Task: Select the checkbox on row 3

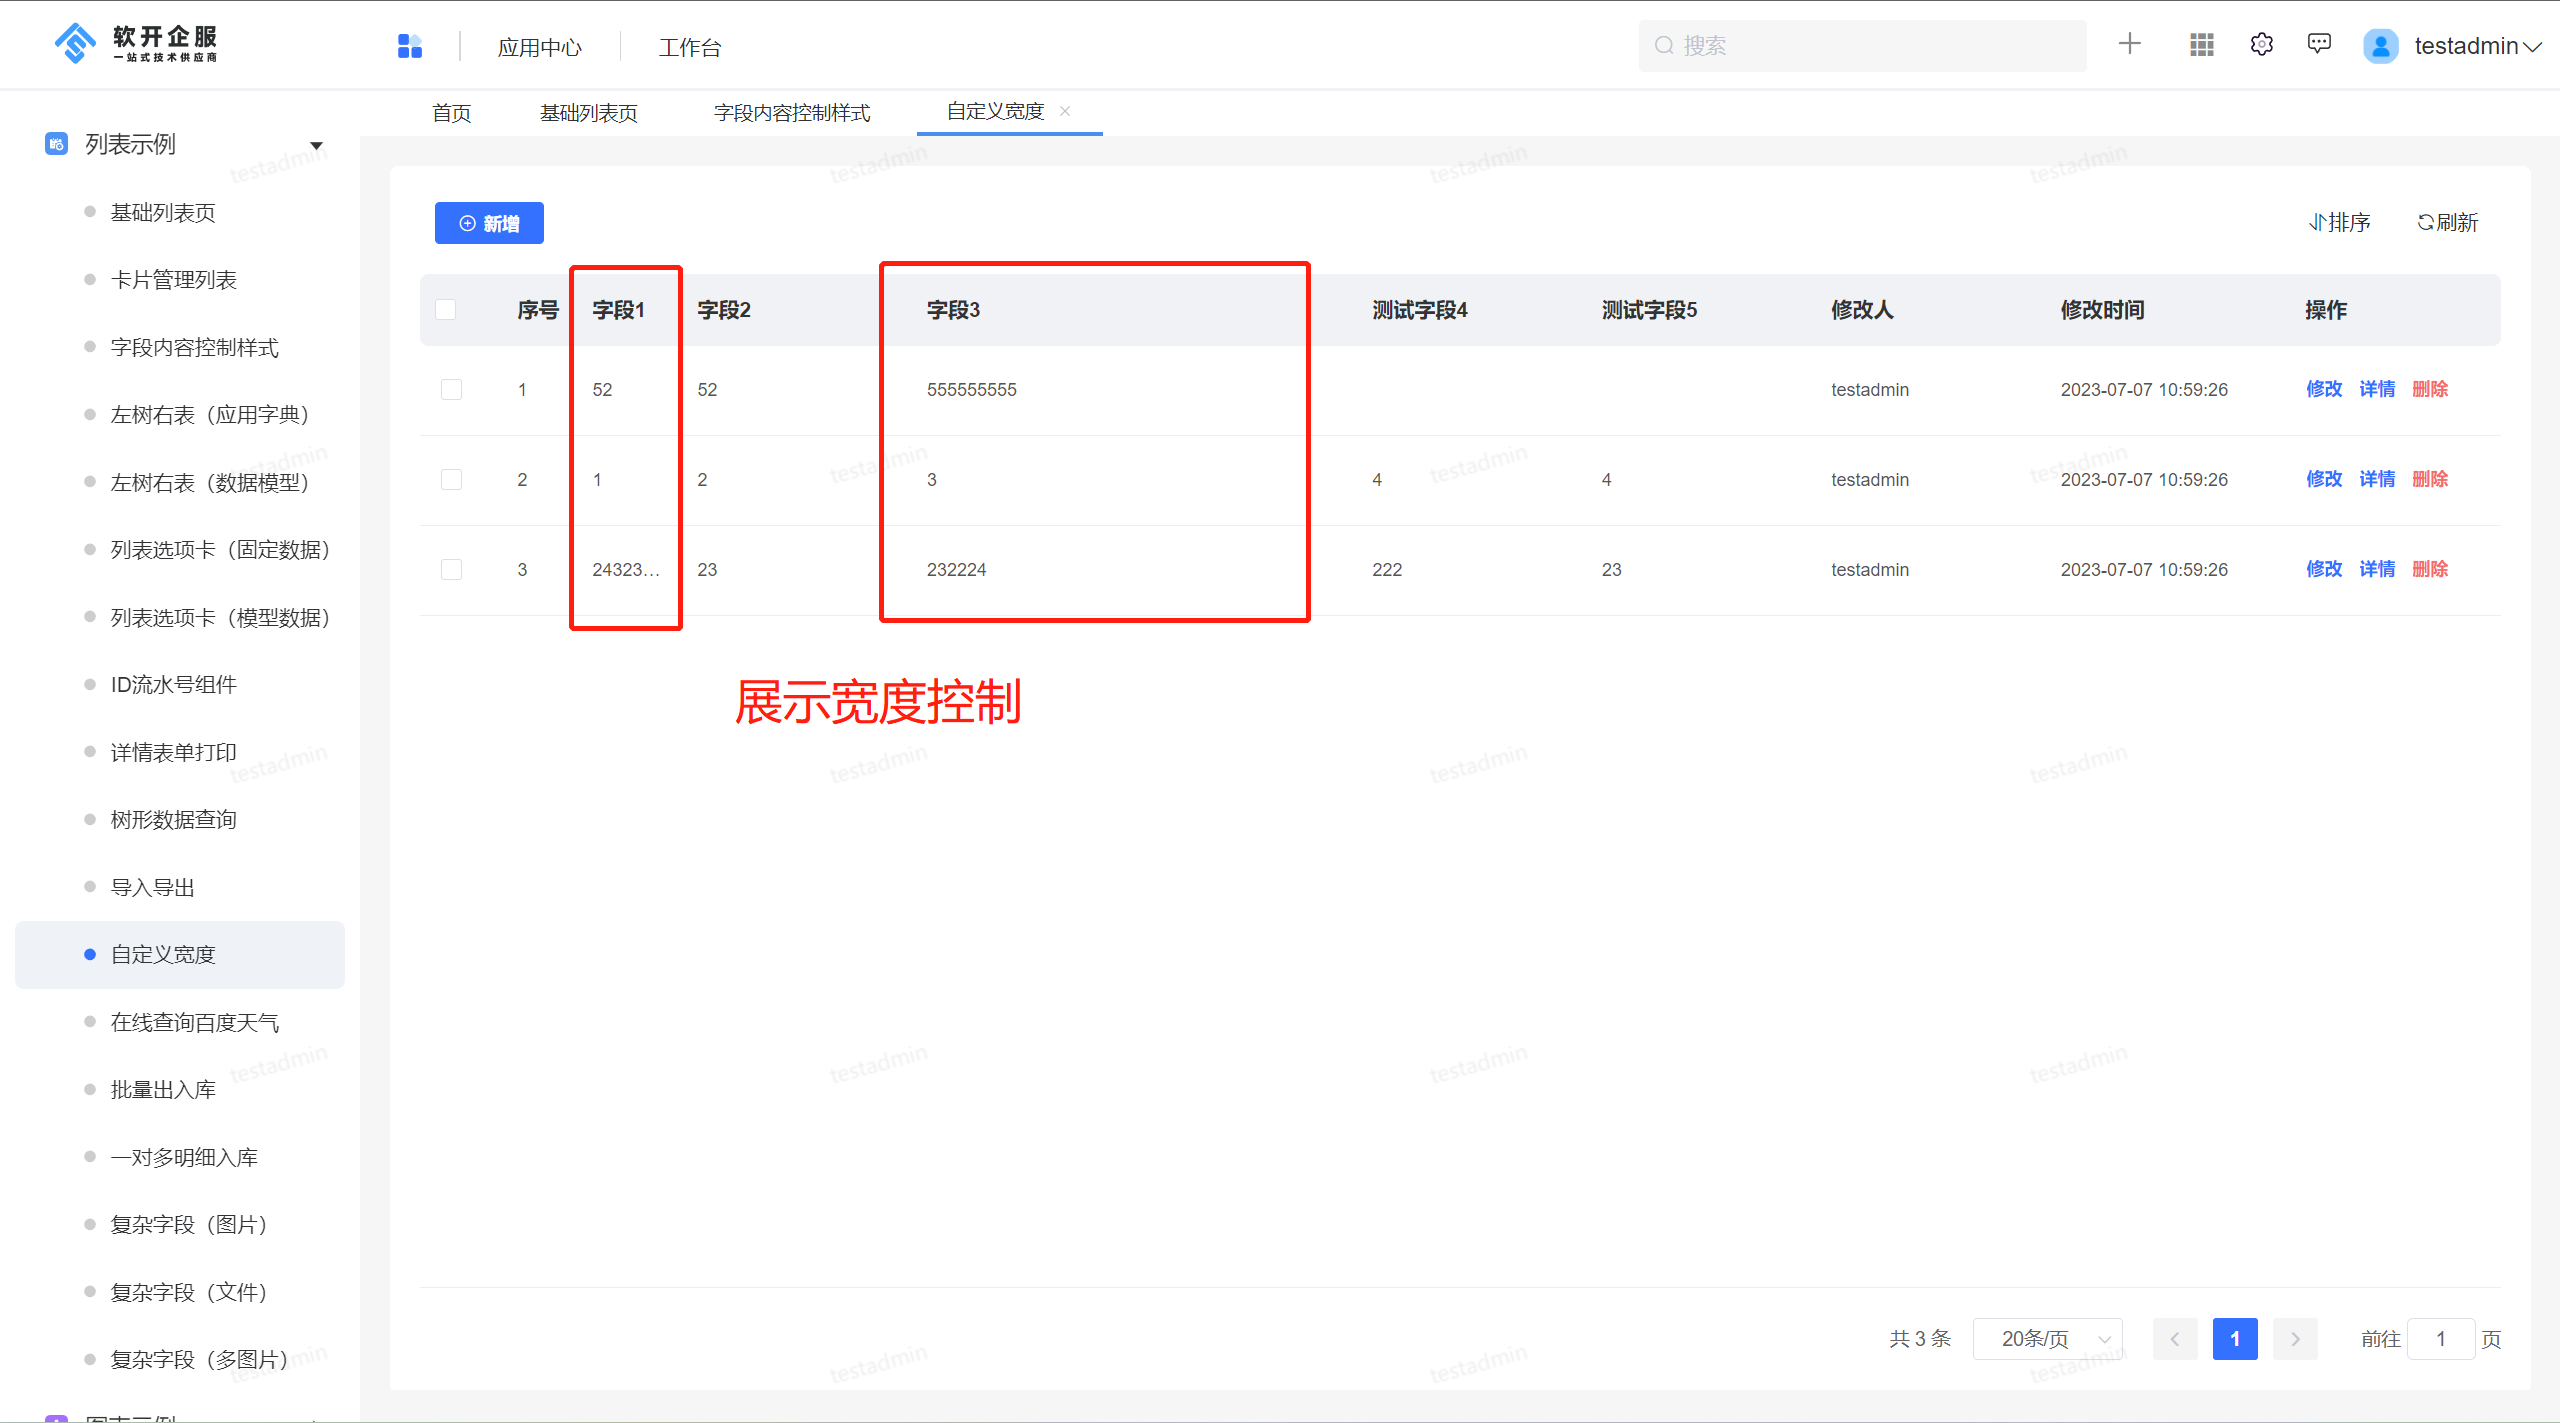Action: 451,568
